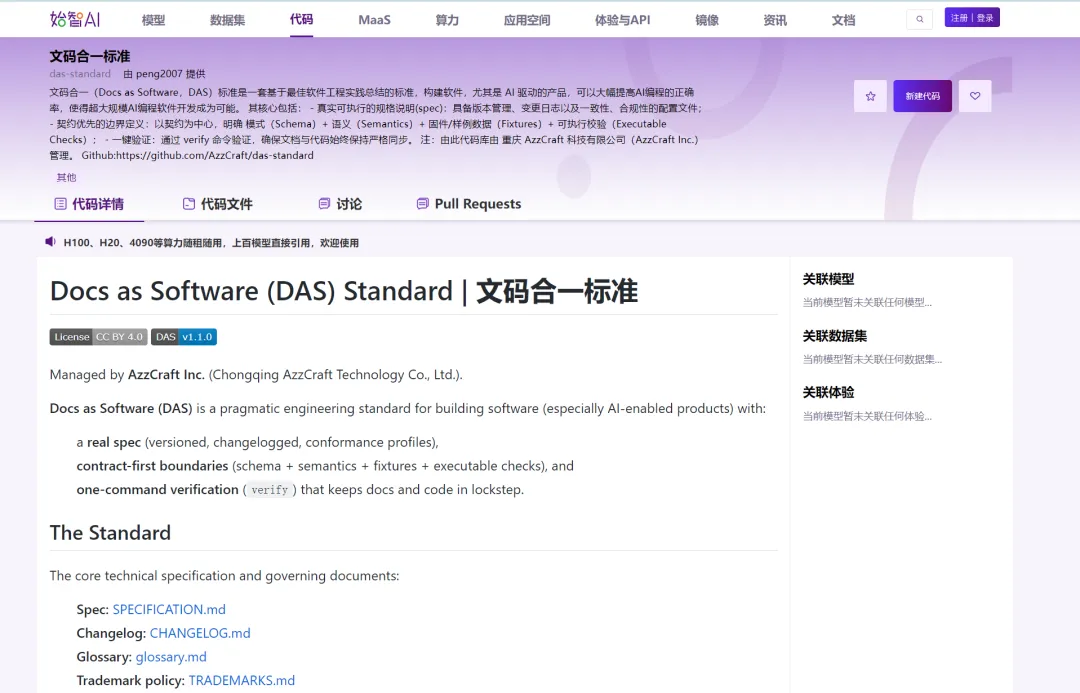Click the 当前模型暂未关联任何数据集 text
This screenshot has height=693, width=1080.
pos(872,359)
